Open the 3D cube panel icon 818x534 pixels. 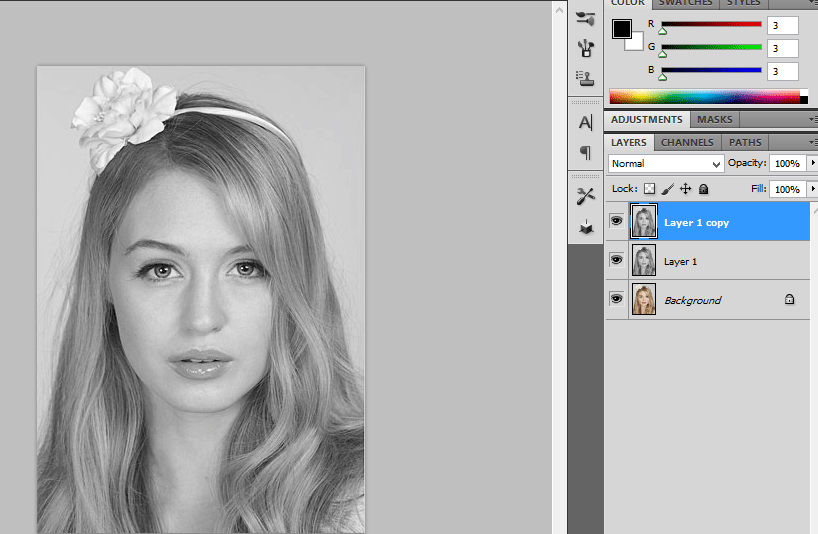586,227
